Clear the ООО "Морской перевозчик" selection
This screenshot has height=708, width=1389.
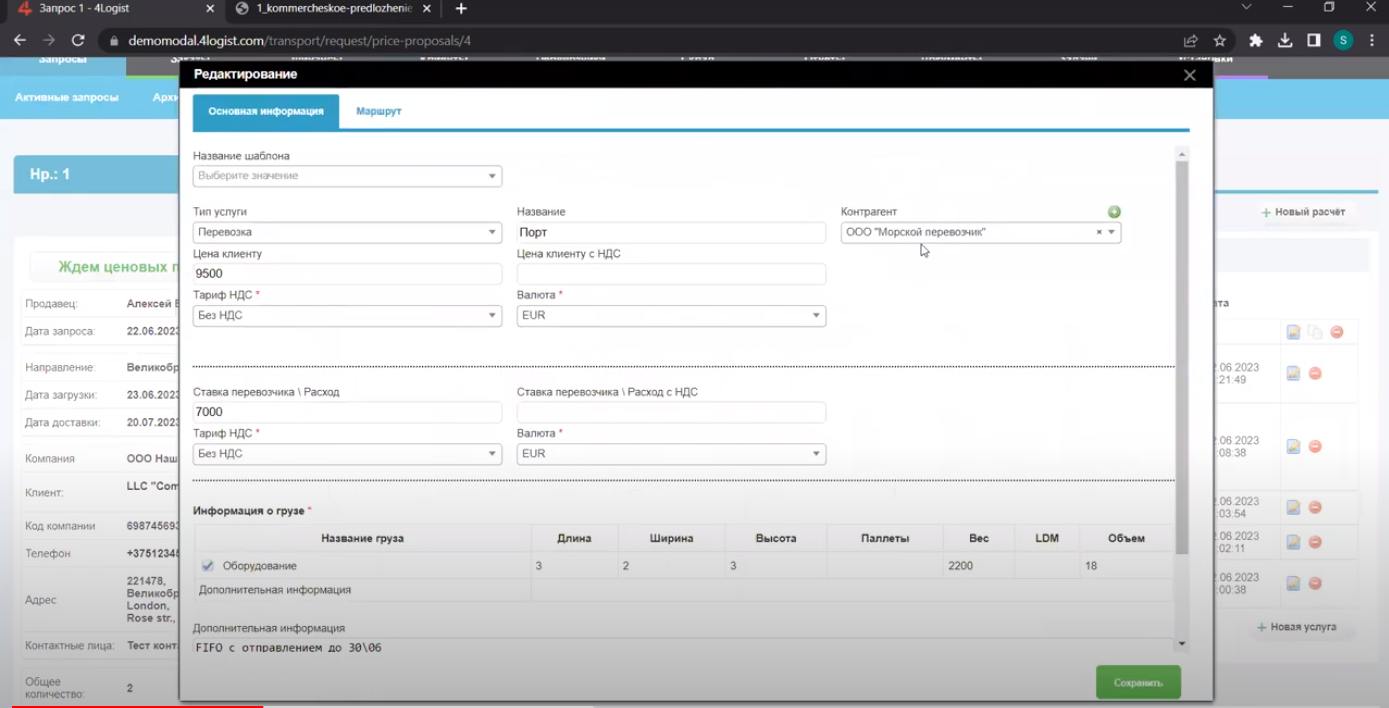(1099, 232)
